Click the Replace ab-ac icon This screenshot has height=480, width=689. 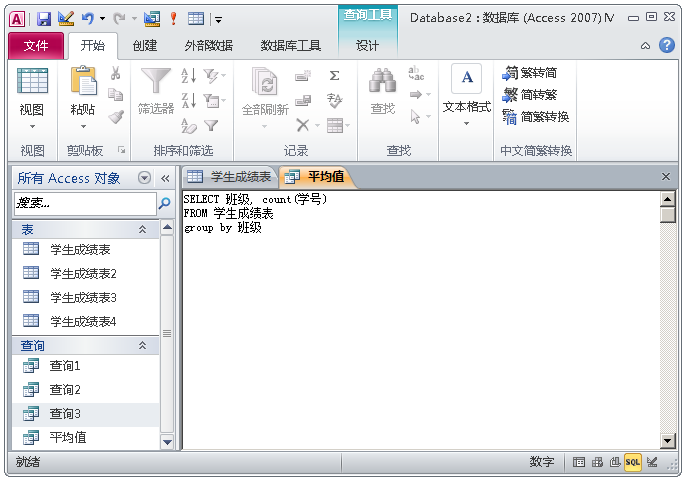(x=416, y=73)
